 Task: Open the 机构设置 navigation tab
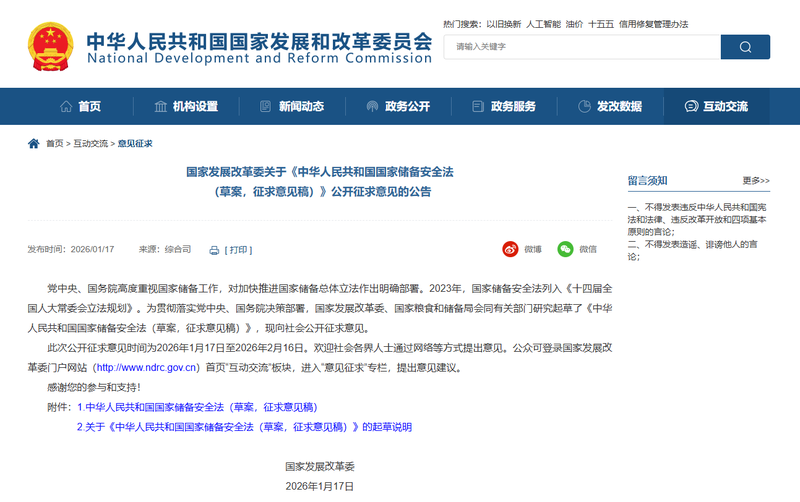point(186,107)
